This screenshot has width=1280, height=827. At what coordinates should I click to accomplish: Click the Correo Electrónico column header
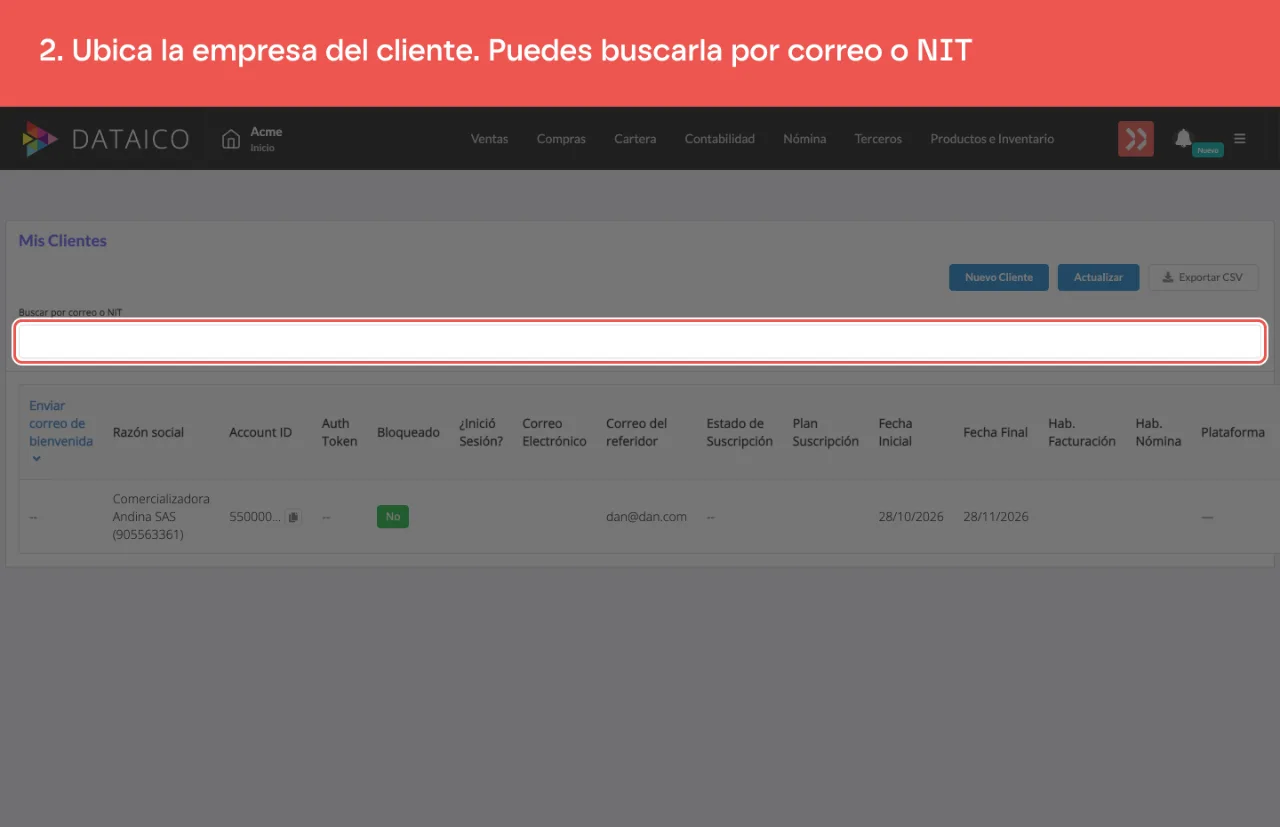(554, 432)
